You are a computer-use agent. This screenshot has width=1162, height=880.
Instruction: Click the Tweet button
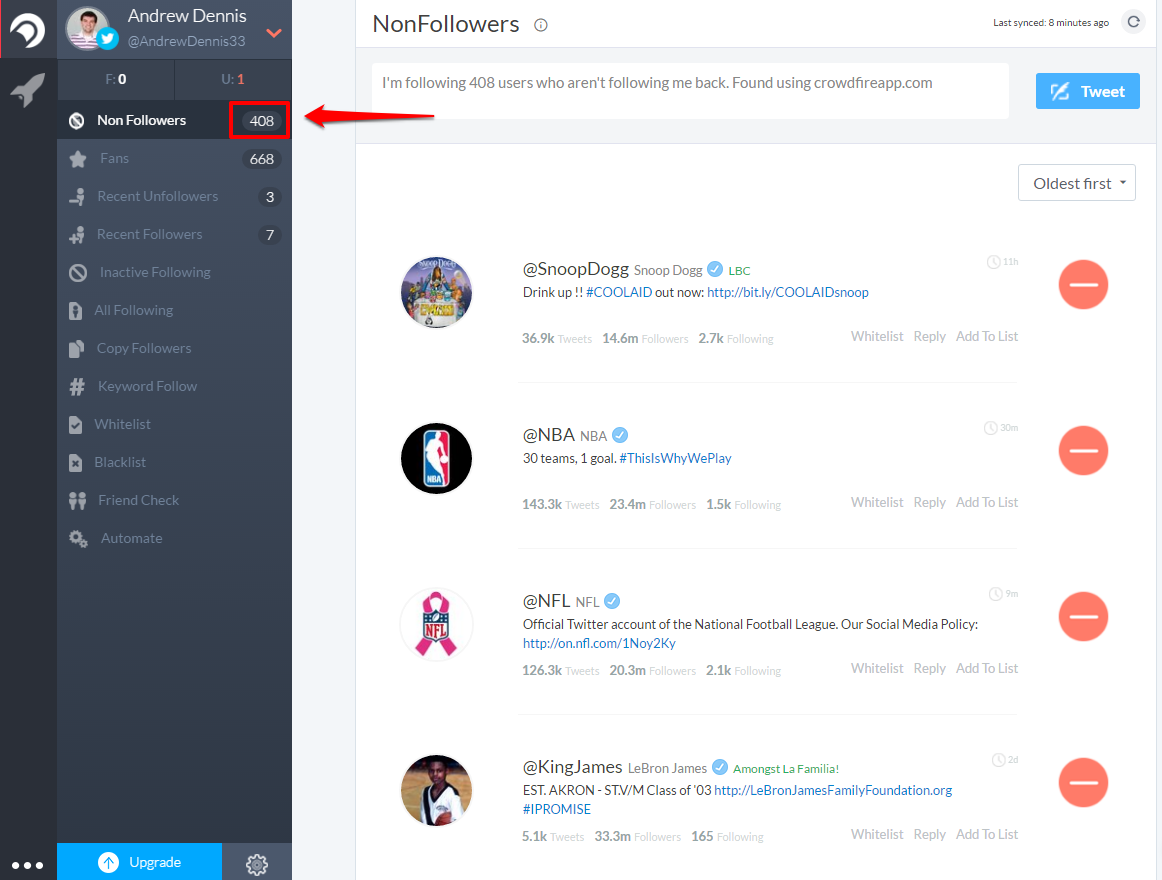pyautogui.click(x=1087, y=90)
